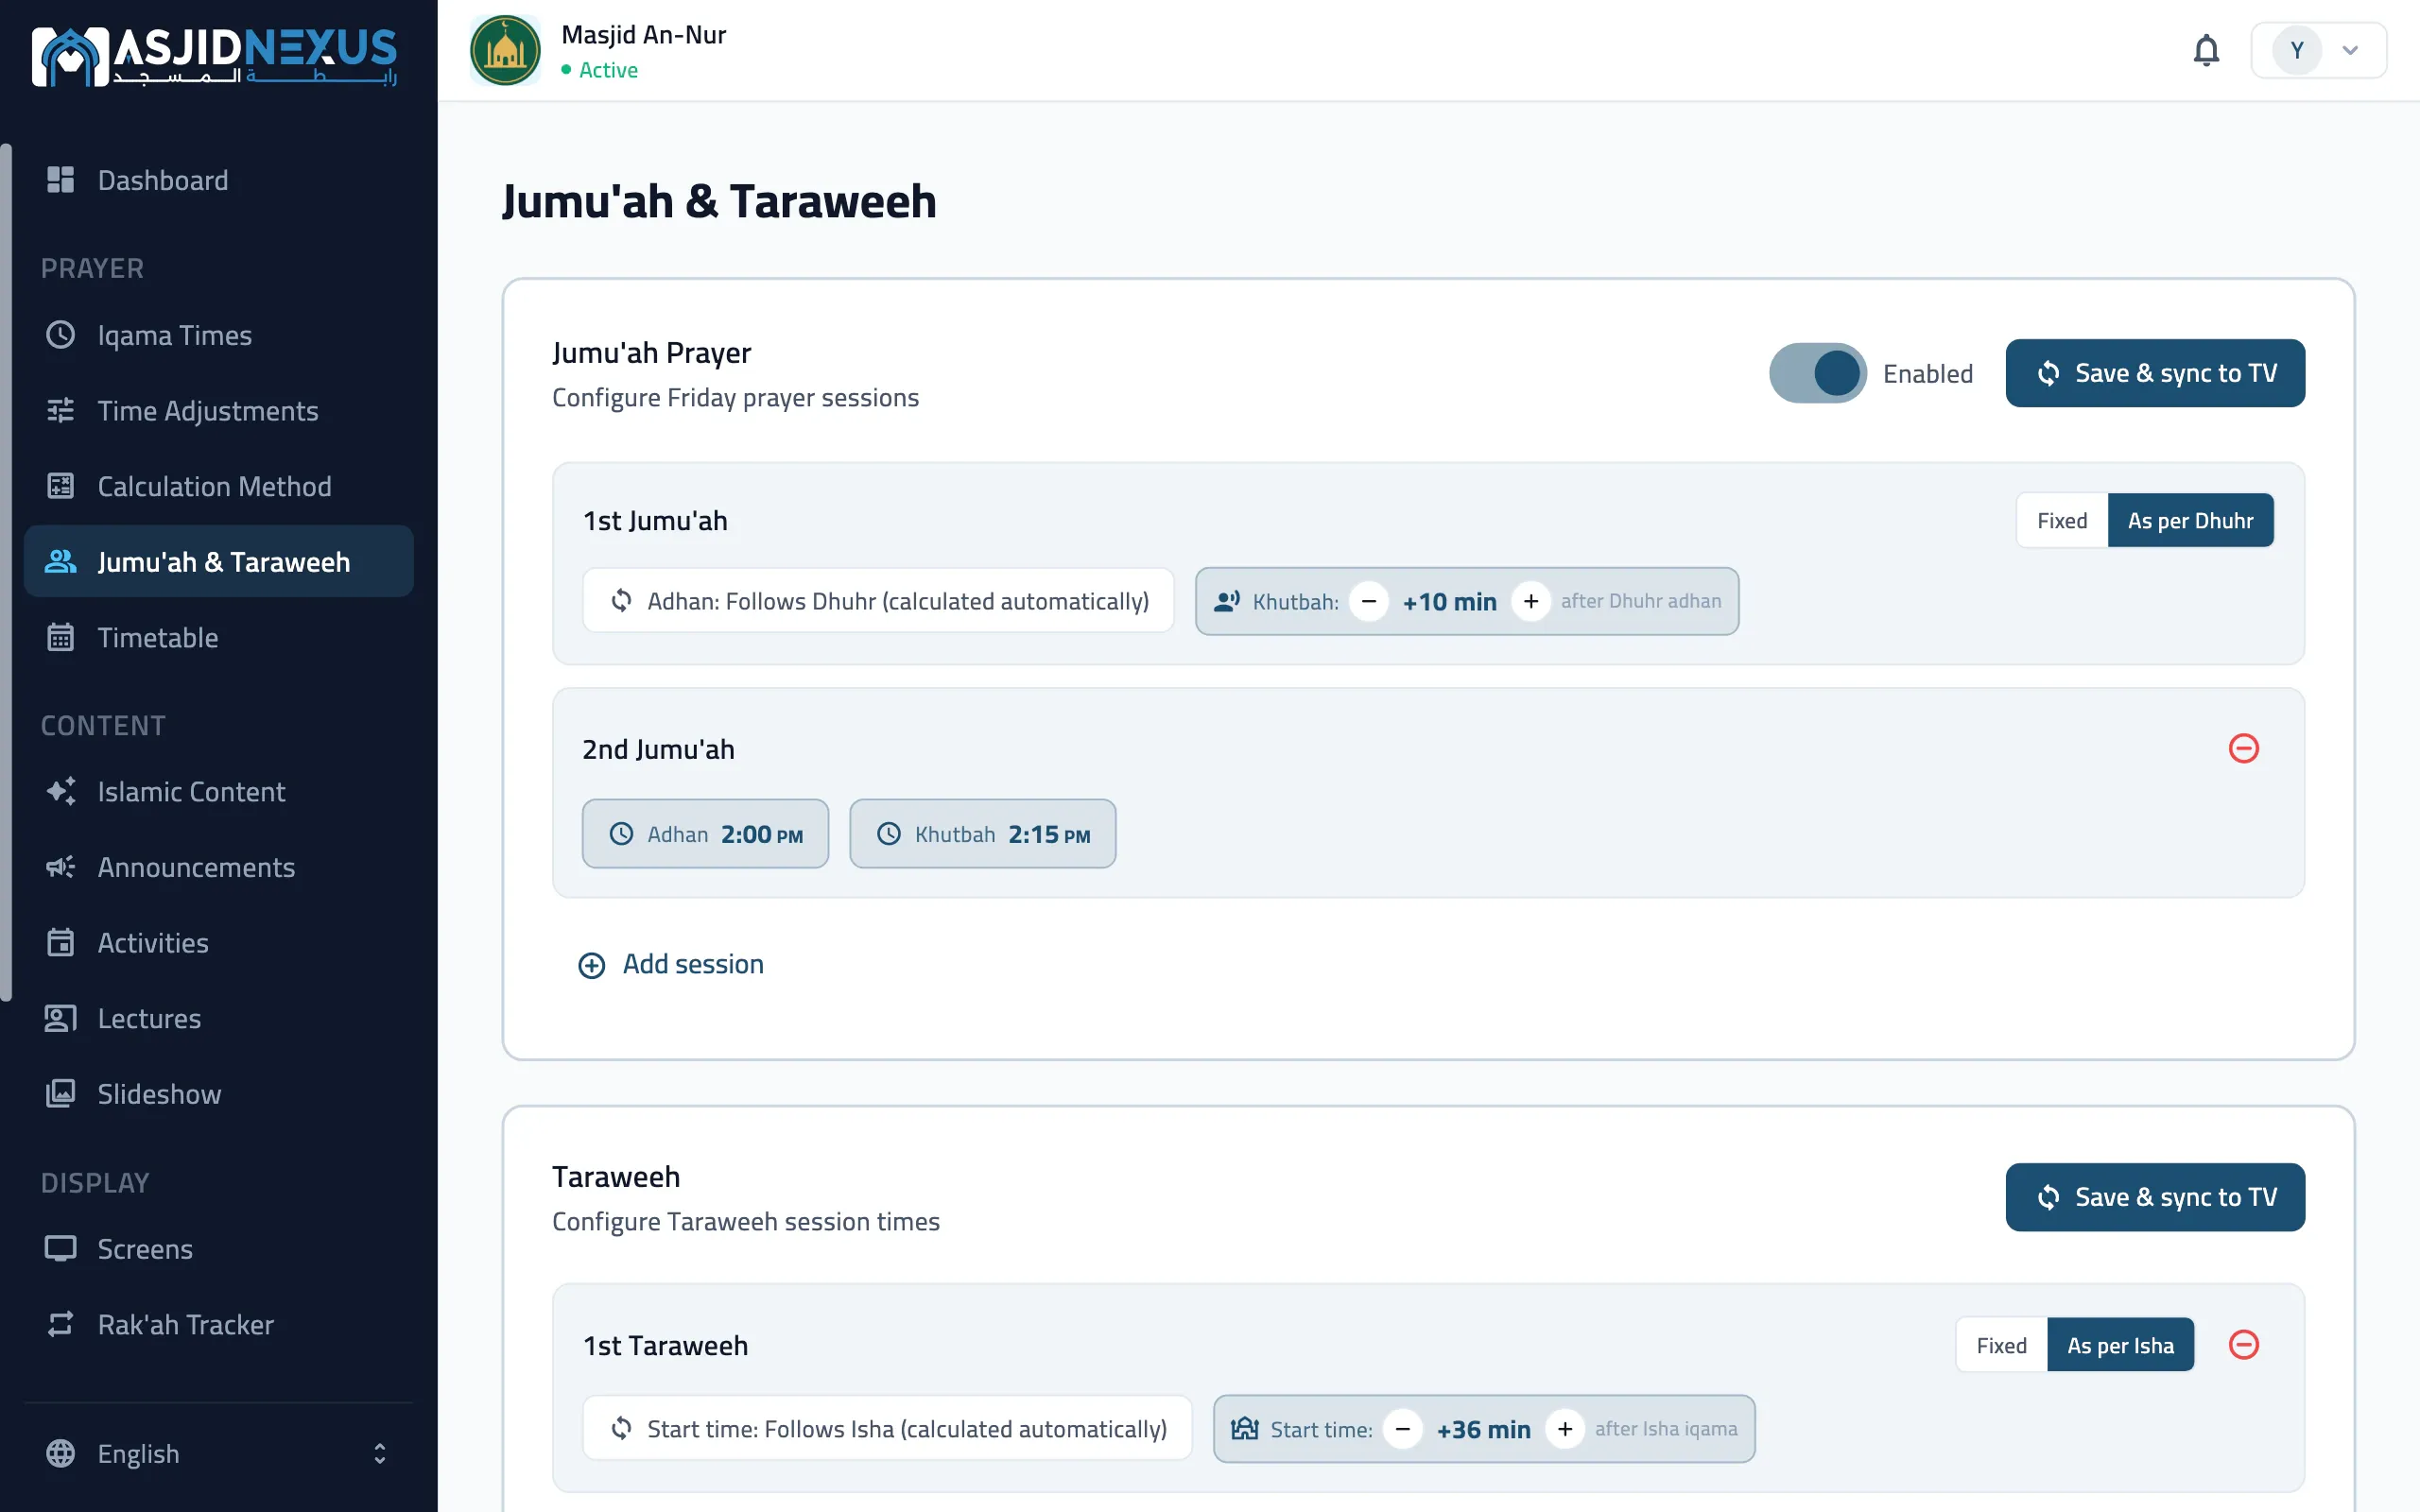Go to Rak'ah Tracker page
Viewport: 2420px width, 1512px height.
pos(218,1324)
